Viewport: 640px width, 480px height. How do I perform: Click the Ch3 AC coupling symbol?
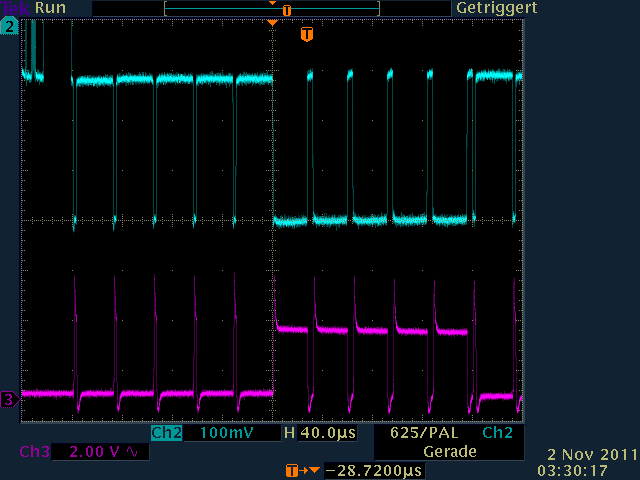click(132, 452)
